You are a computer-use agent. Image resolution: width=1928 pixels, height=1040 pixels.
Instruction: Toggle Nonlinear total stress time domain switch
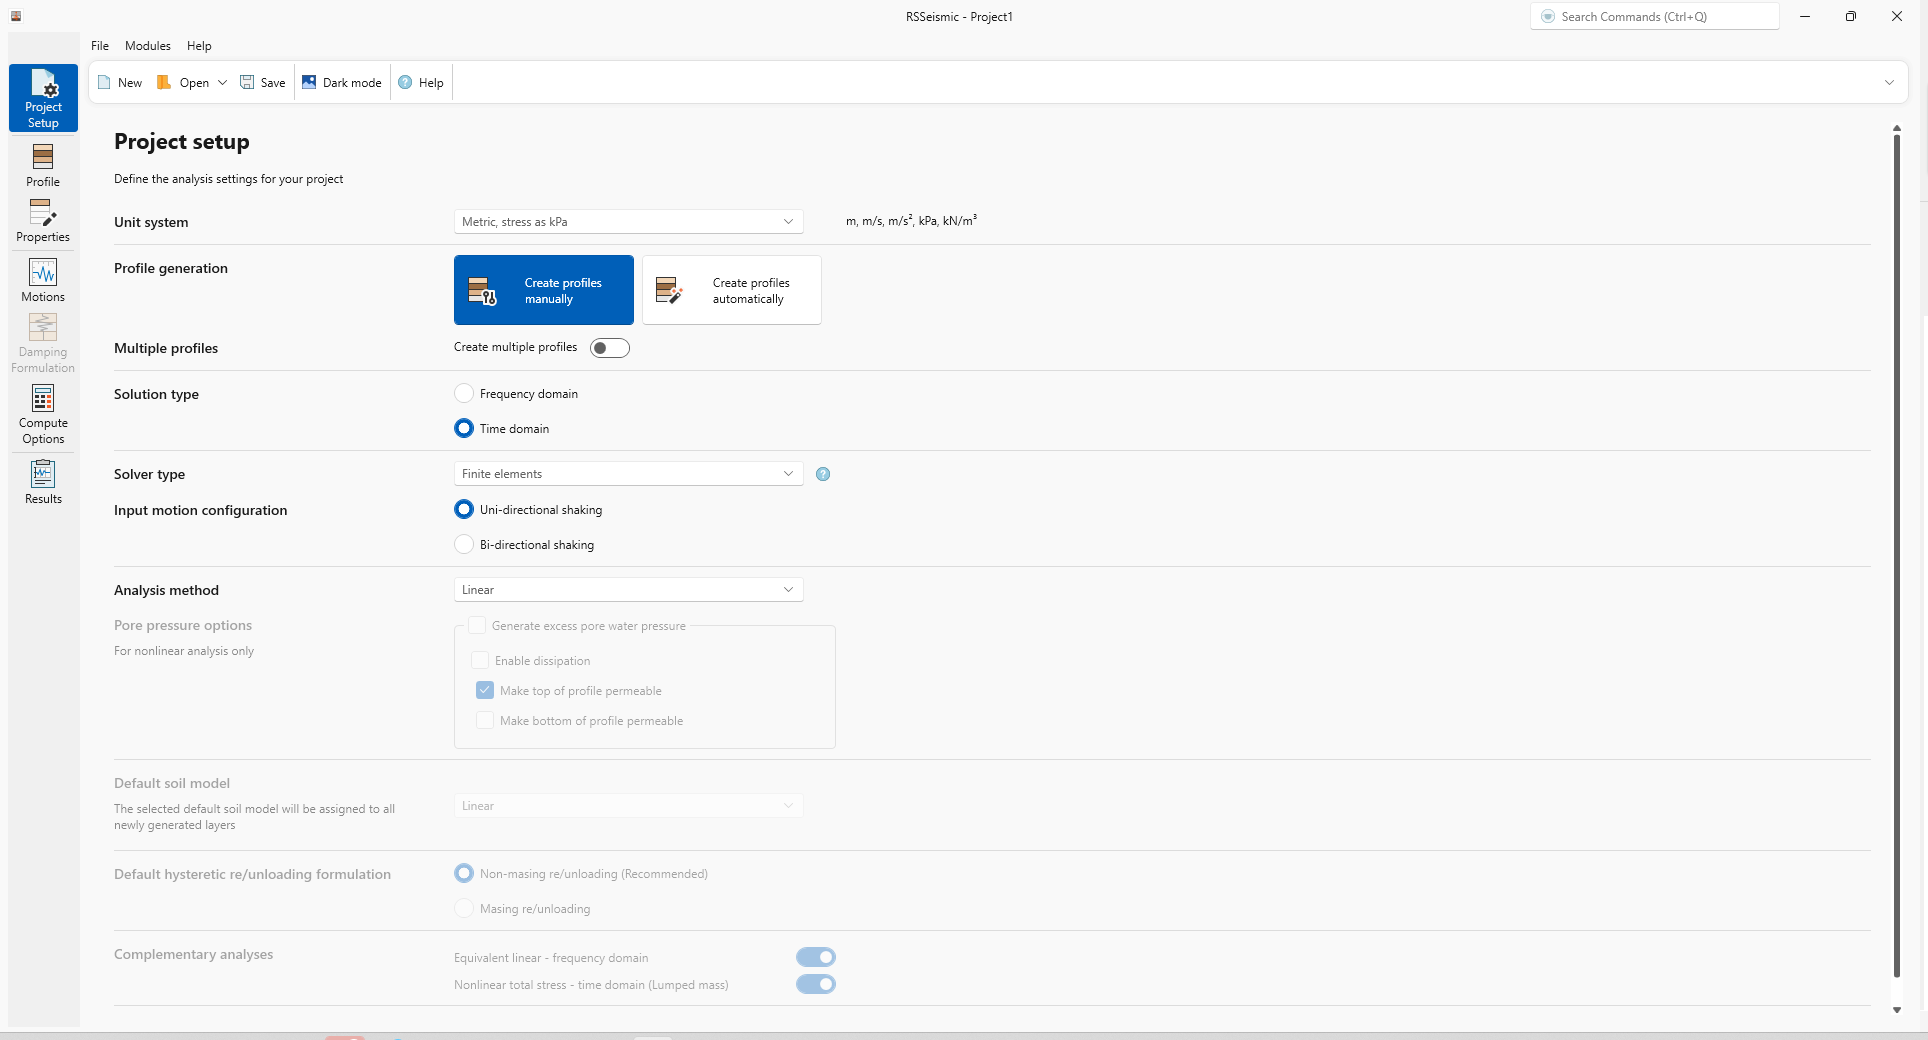coord(816,984)
